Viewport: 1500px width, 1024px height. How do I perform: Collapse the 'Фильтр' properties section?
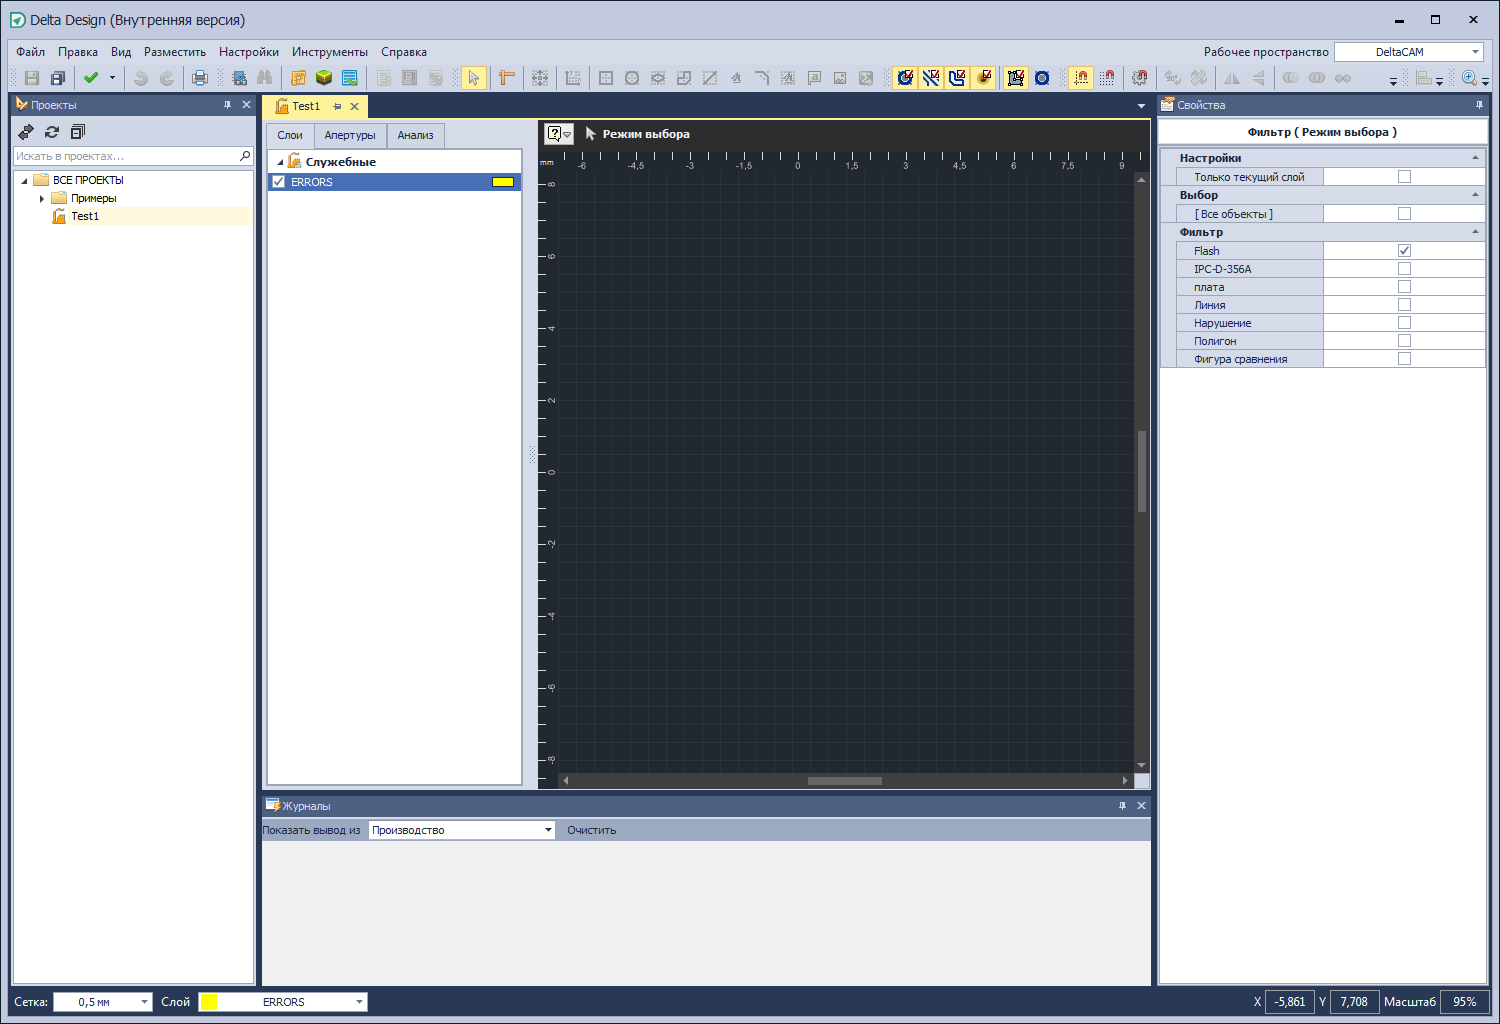click(x=1475, y=232)
